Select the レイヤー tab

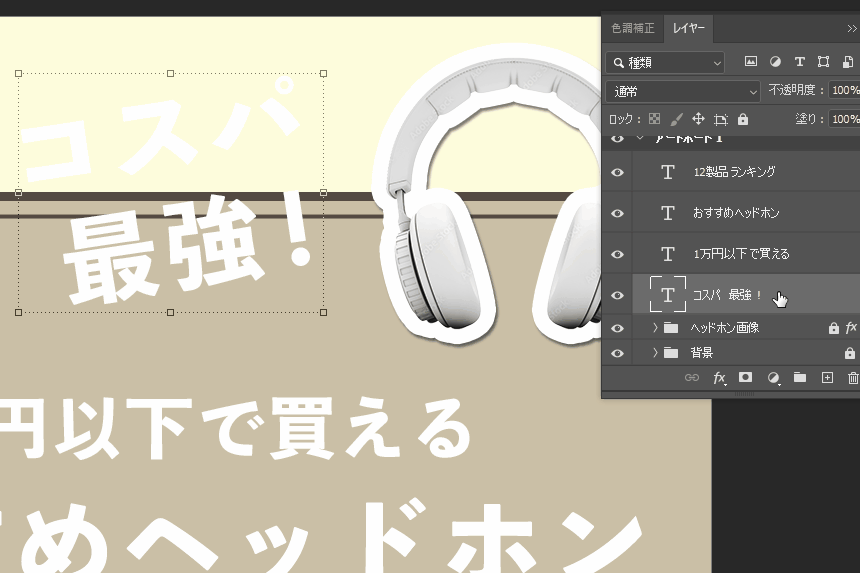coord(688,28)
